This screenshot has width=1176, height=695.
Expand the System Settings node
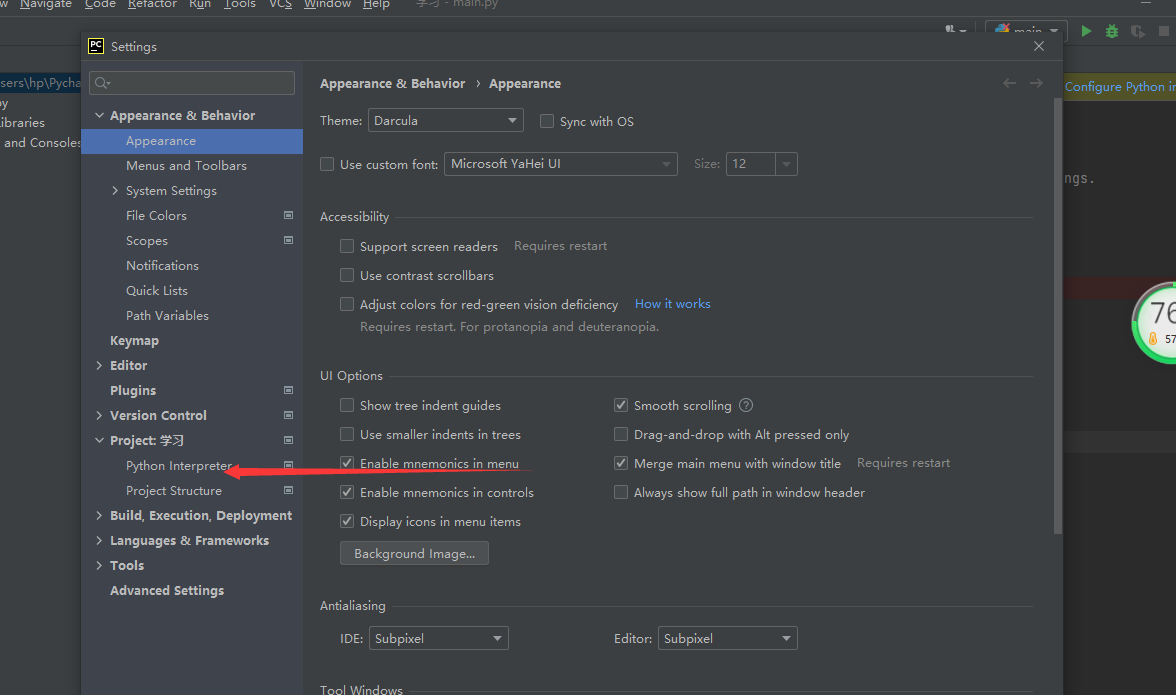[115, 190]
